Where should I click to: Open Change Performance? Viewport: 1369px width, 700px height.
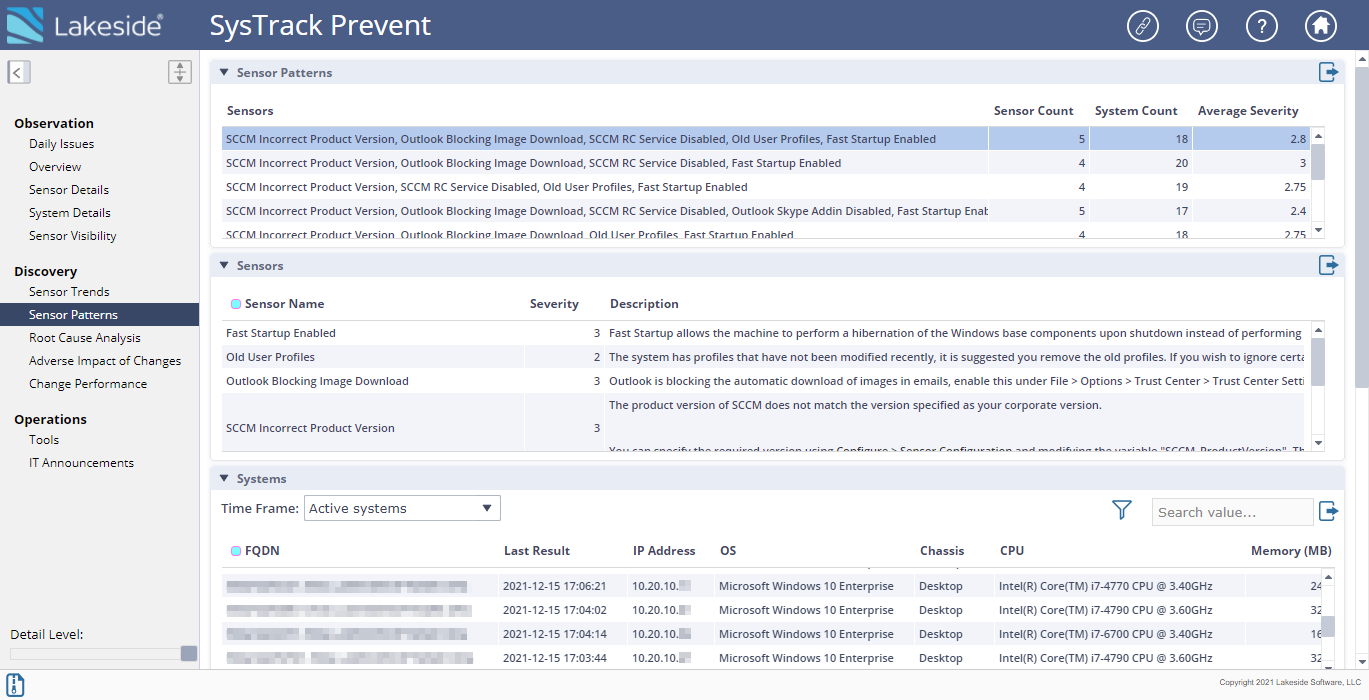pyautogui.click(x=88, y=384)
